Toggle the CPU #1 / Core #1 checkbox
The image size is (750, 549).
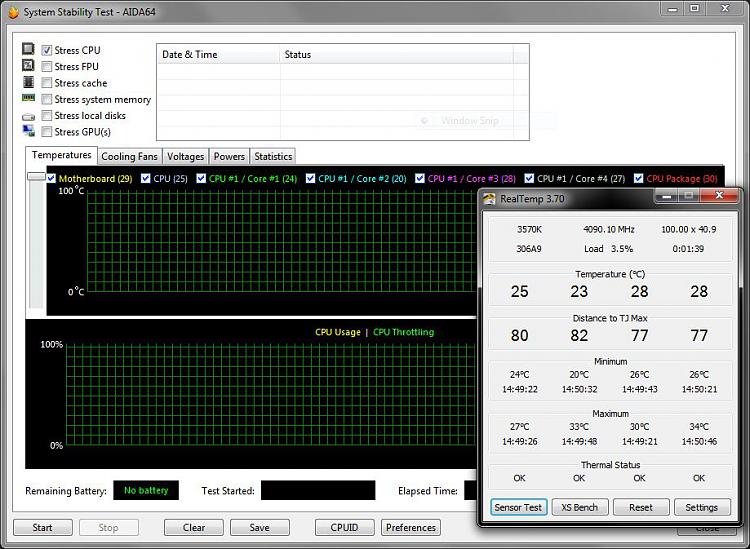(x=201, y=178)
